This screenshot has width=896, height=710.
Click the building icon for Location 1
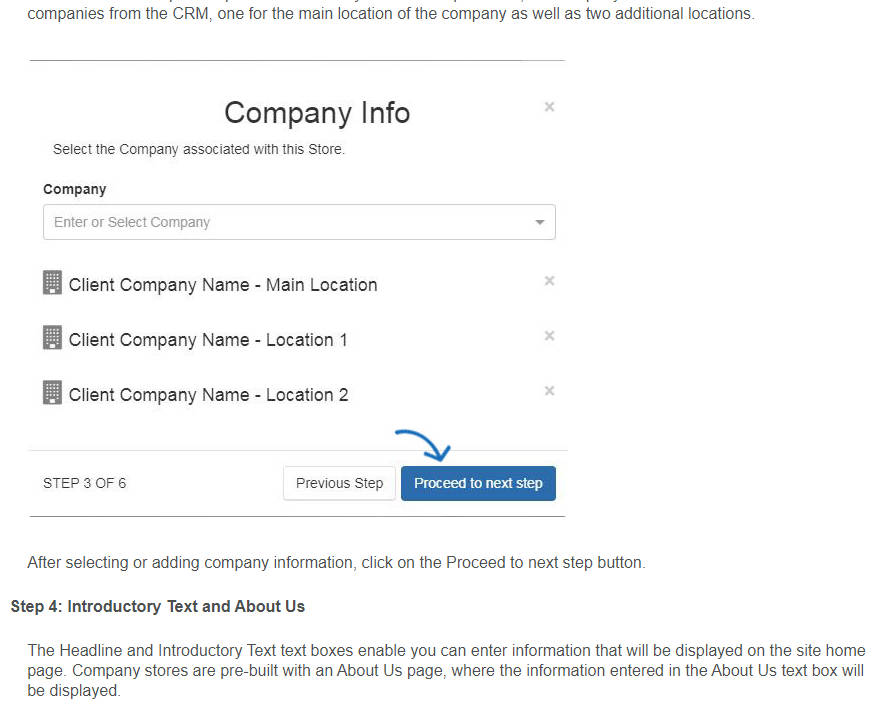coord(52,337)
